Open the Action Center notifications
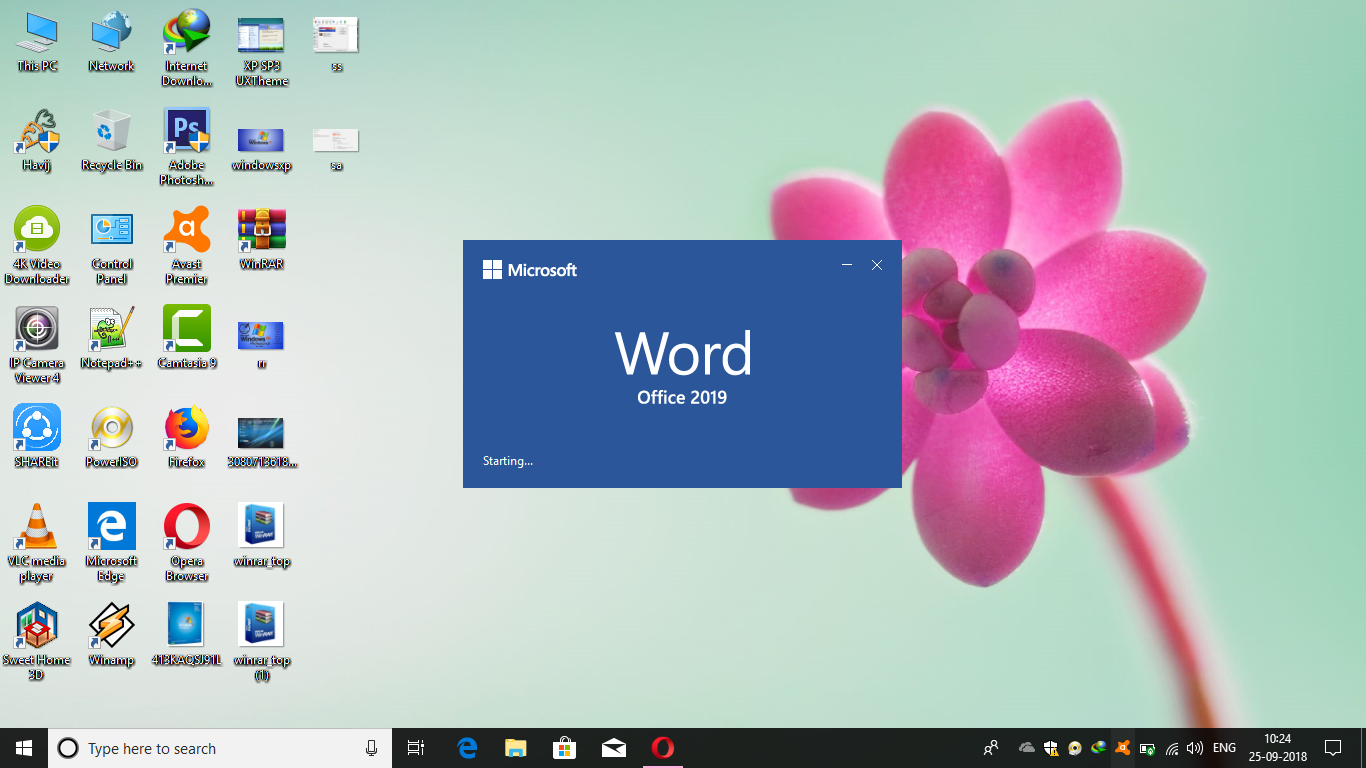 (1333, 748)
